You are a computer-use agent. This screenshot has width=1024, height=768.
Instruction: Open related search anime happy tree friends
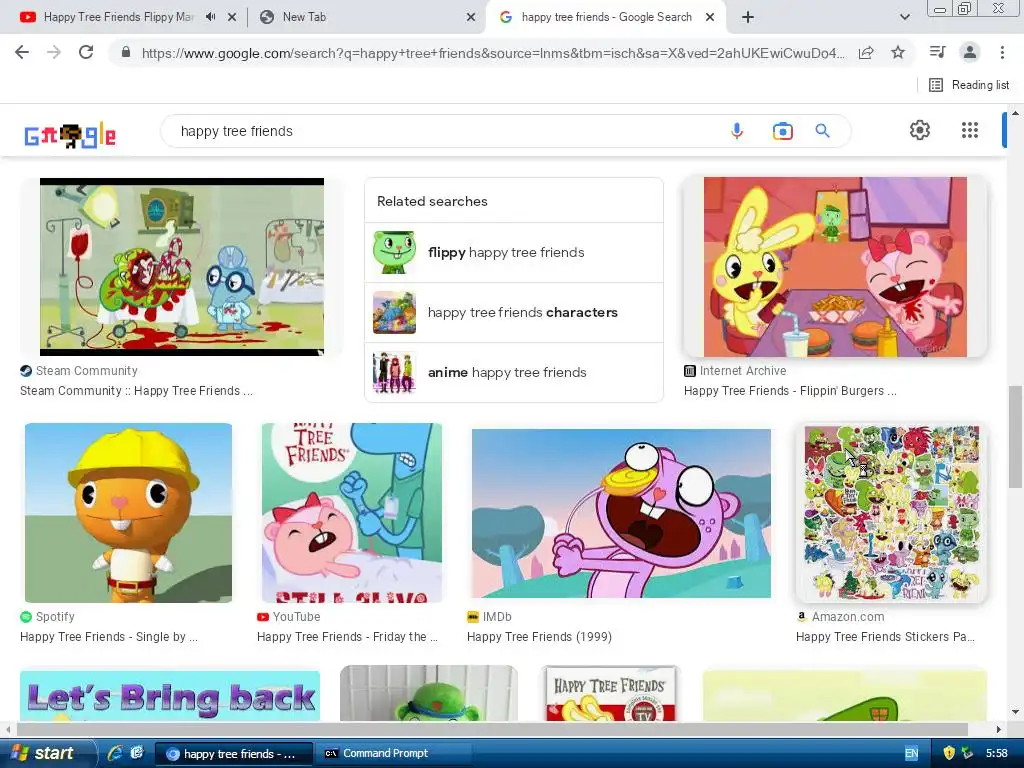point(514,372)
